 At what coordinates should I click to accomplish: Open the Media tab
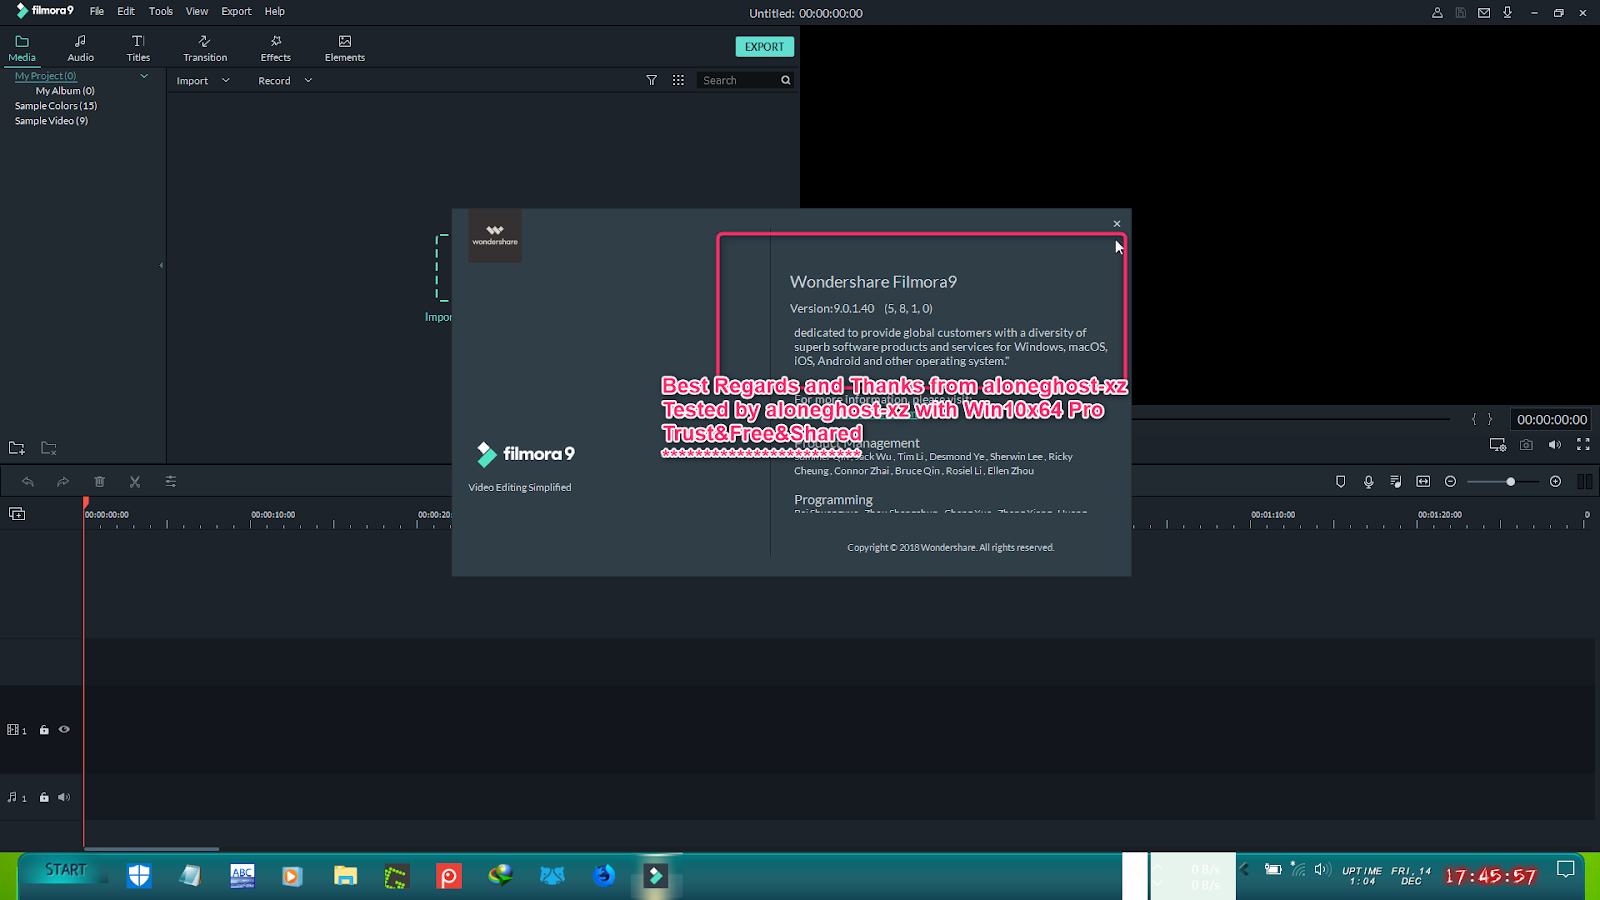(x=22, y=48)
